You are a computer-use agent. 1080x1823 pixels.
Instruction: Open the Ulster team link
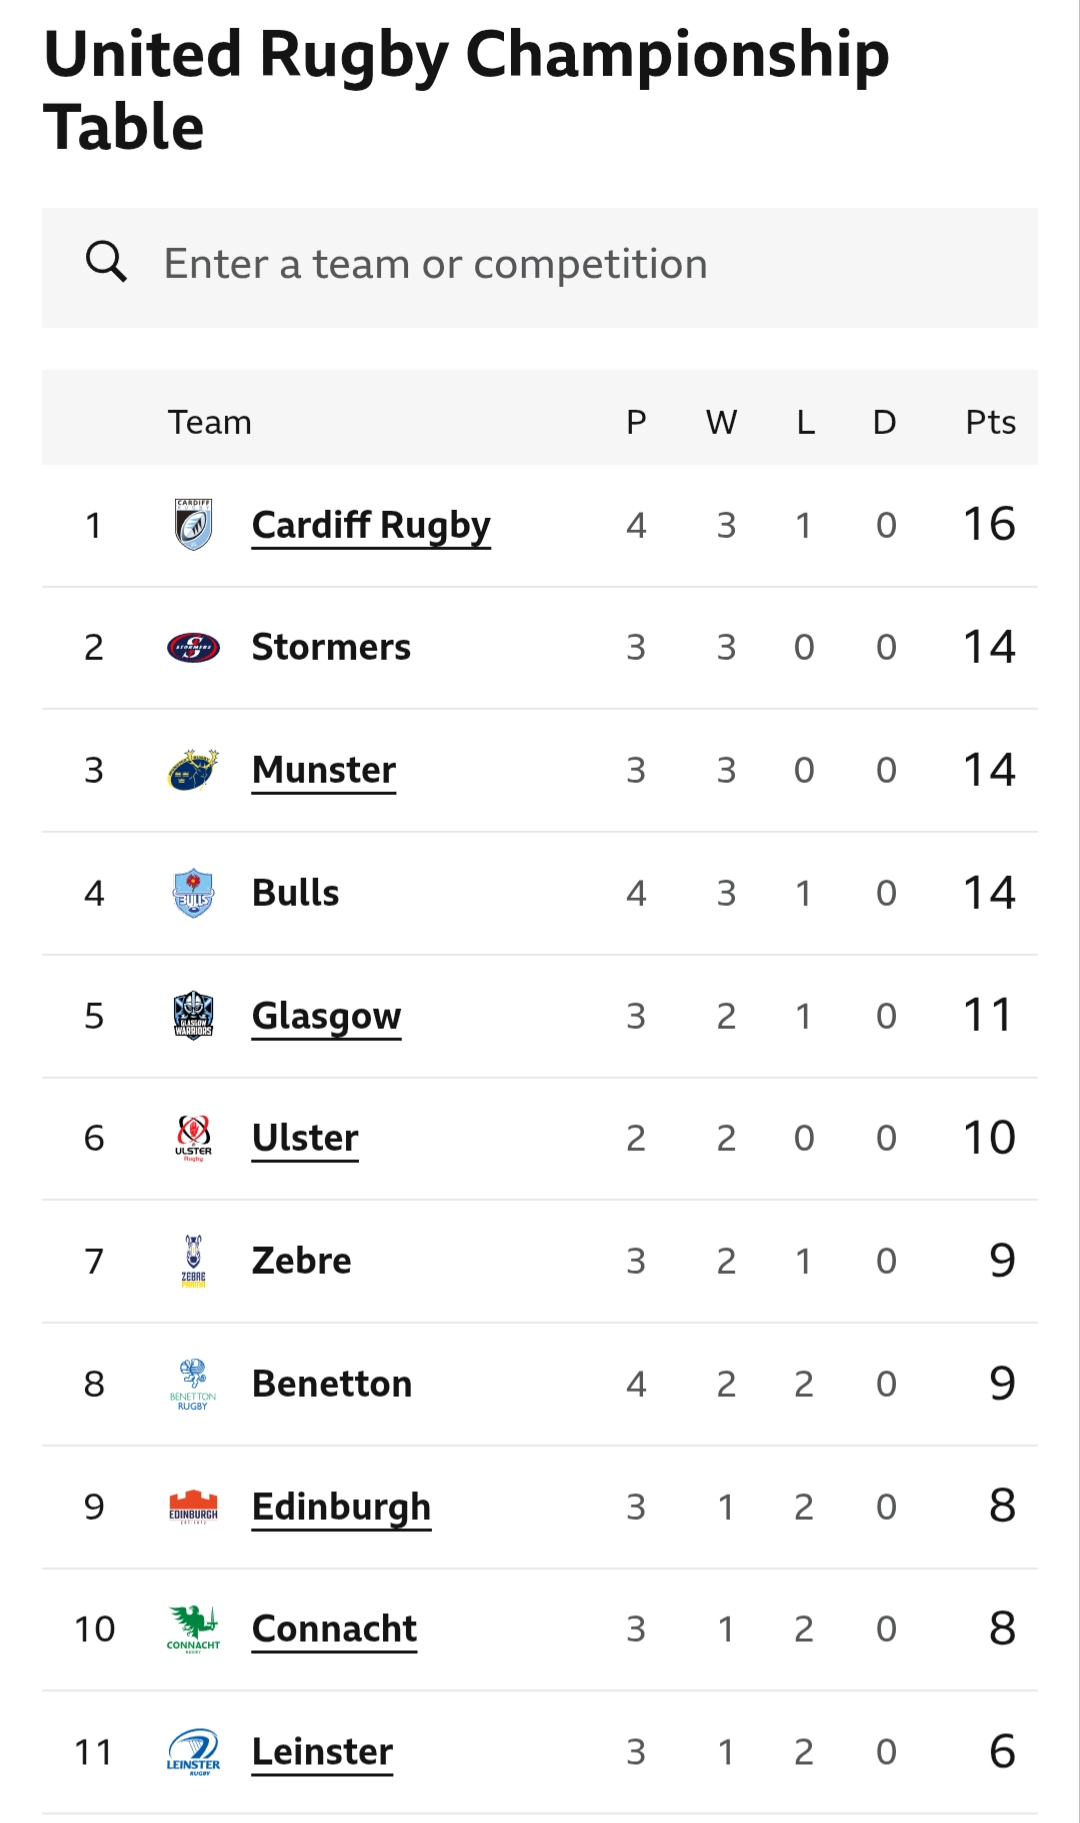tap(305, 1138)
